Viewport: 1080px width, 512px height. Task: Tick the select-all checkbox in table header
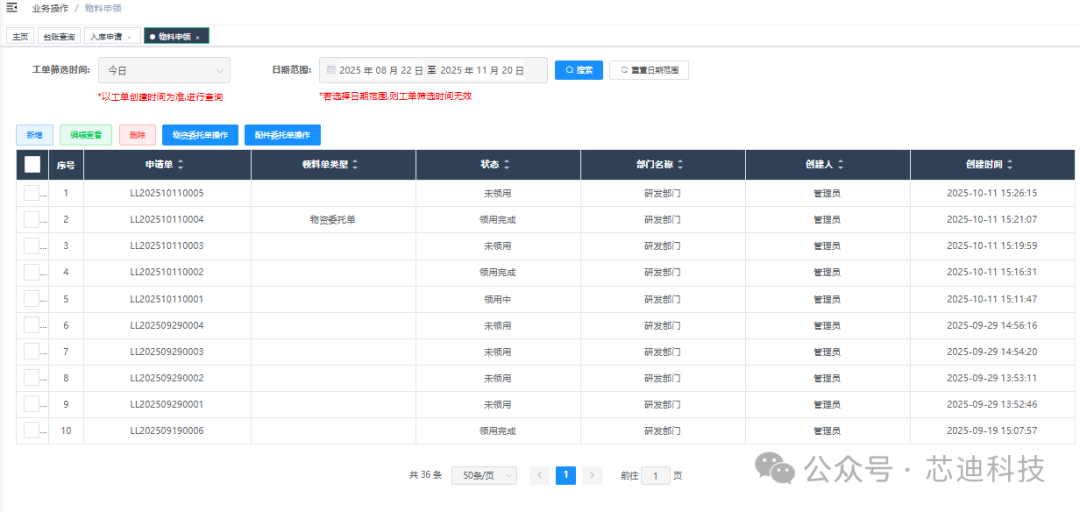pos(32,165)
